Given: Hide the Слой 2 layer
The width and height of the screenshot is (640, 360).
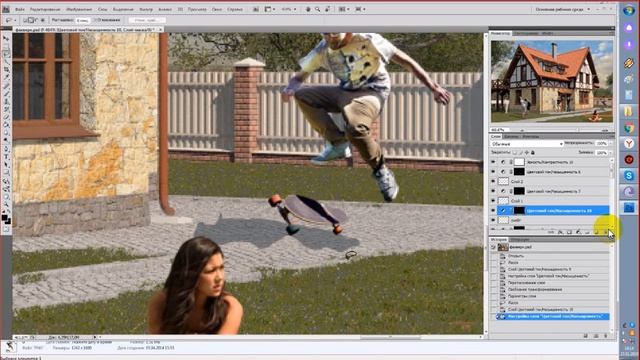Looking at the screenshot, I should point(493,181).
